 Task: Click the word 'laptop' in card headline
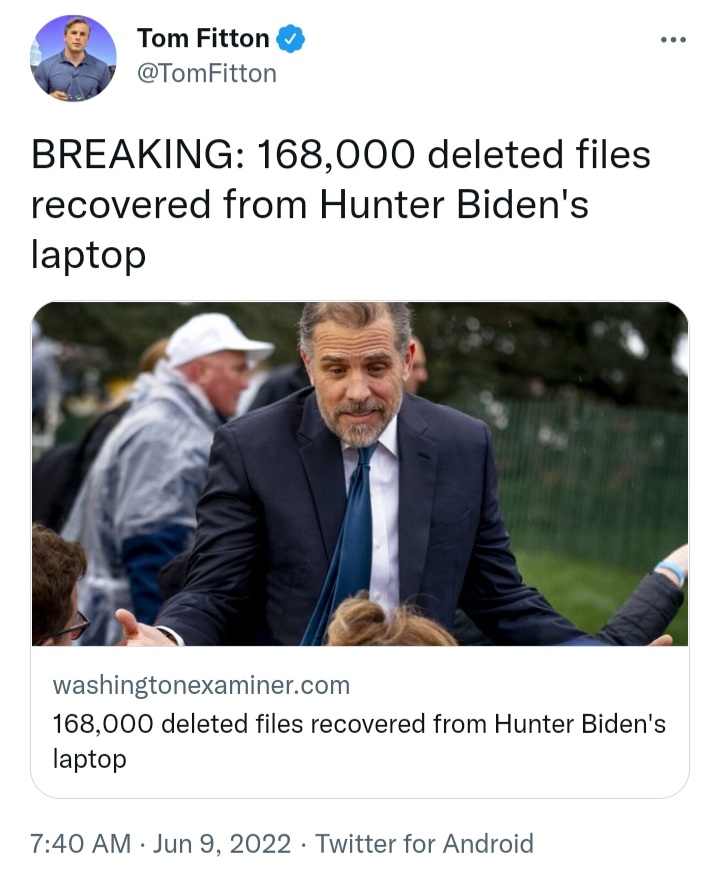pos(90,759)
